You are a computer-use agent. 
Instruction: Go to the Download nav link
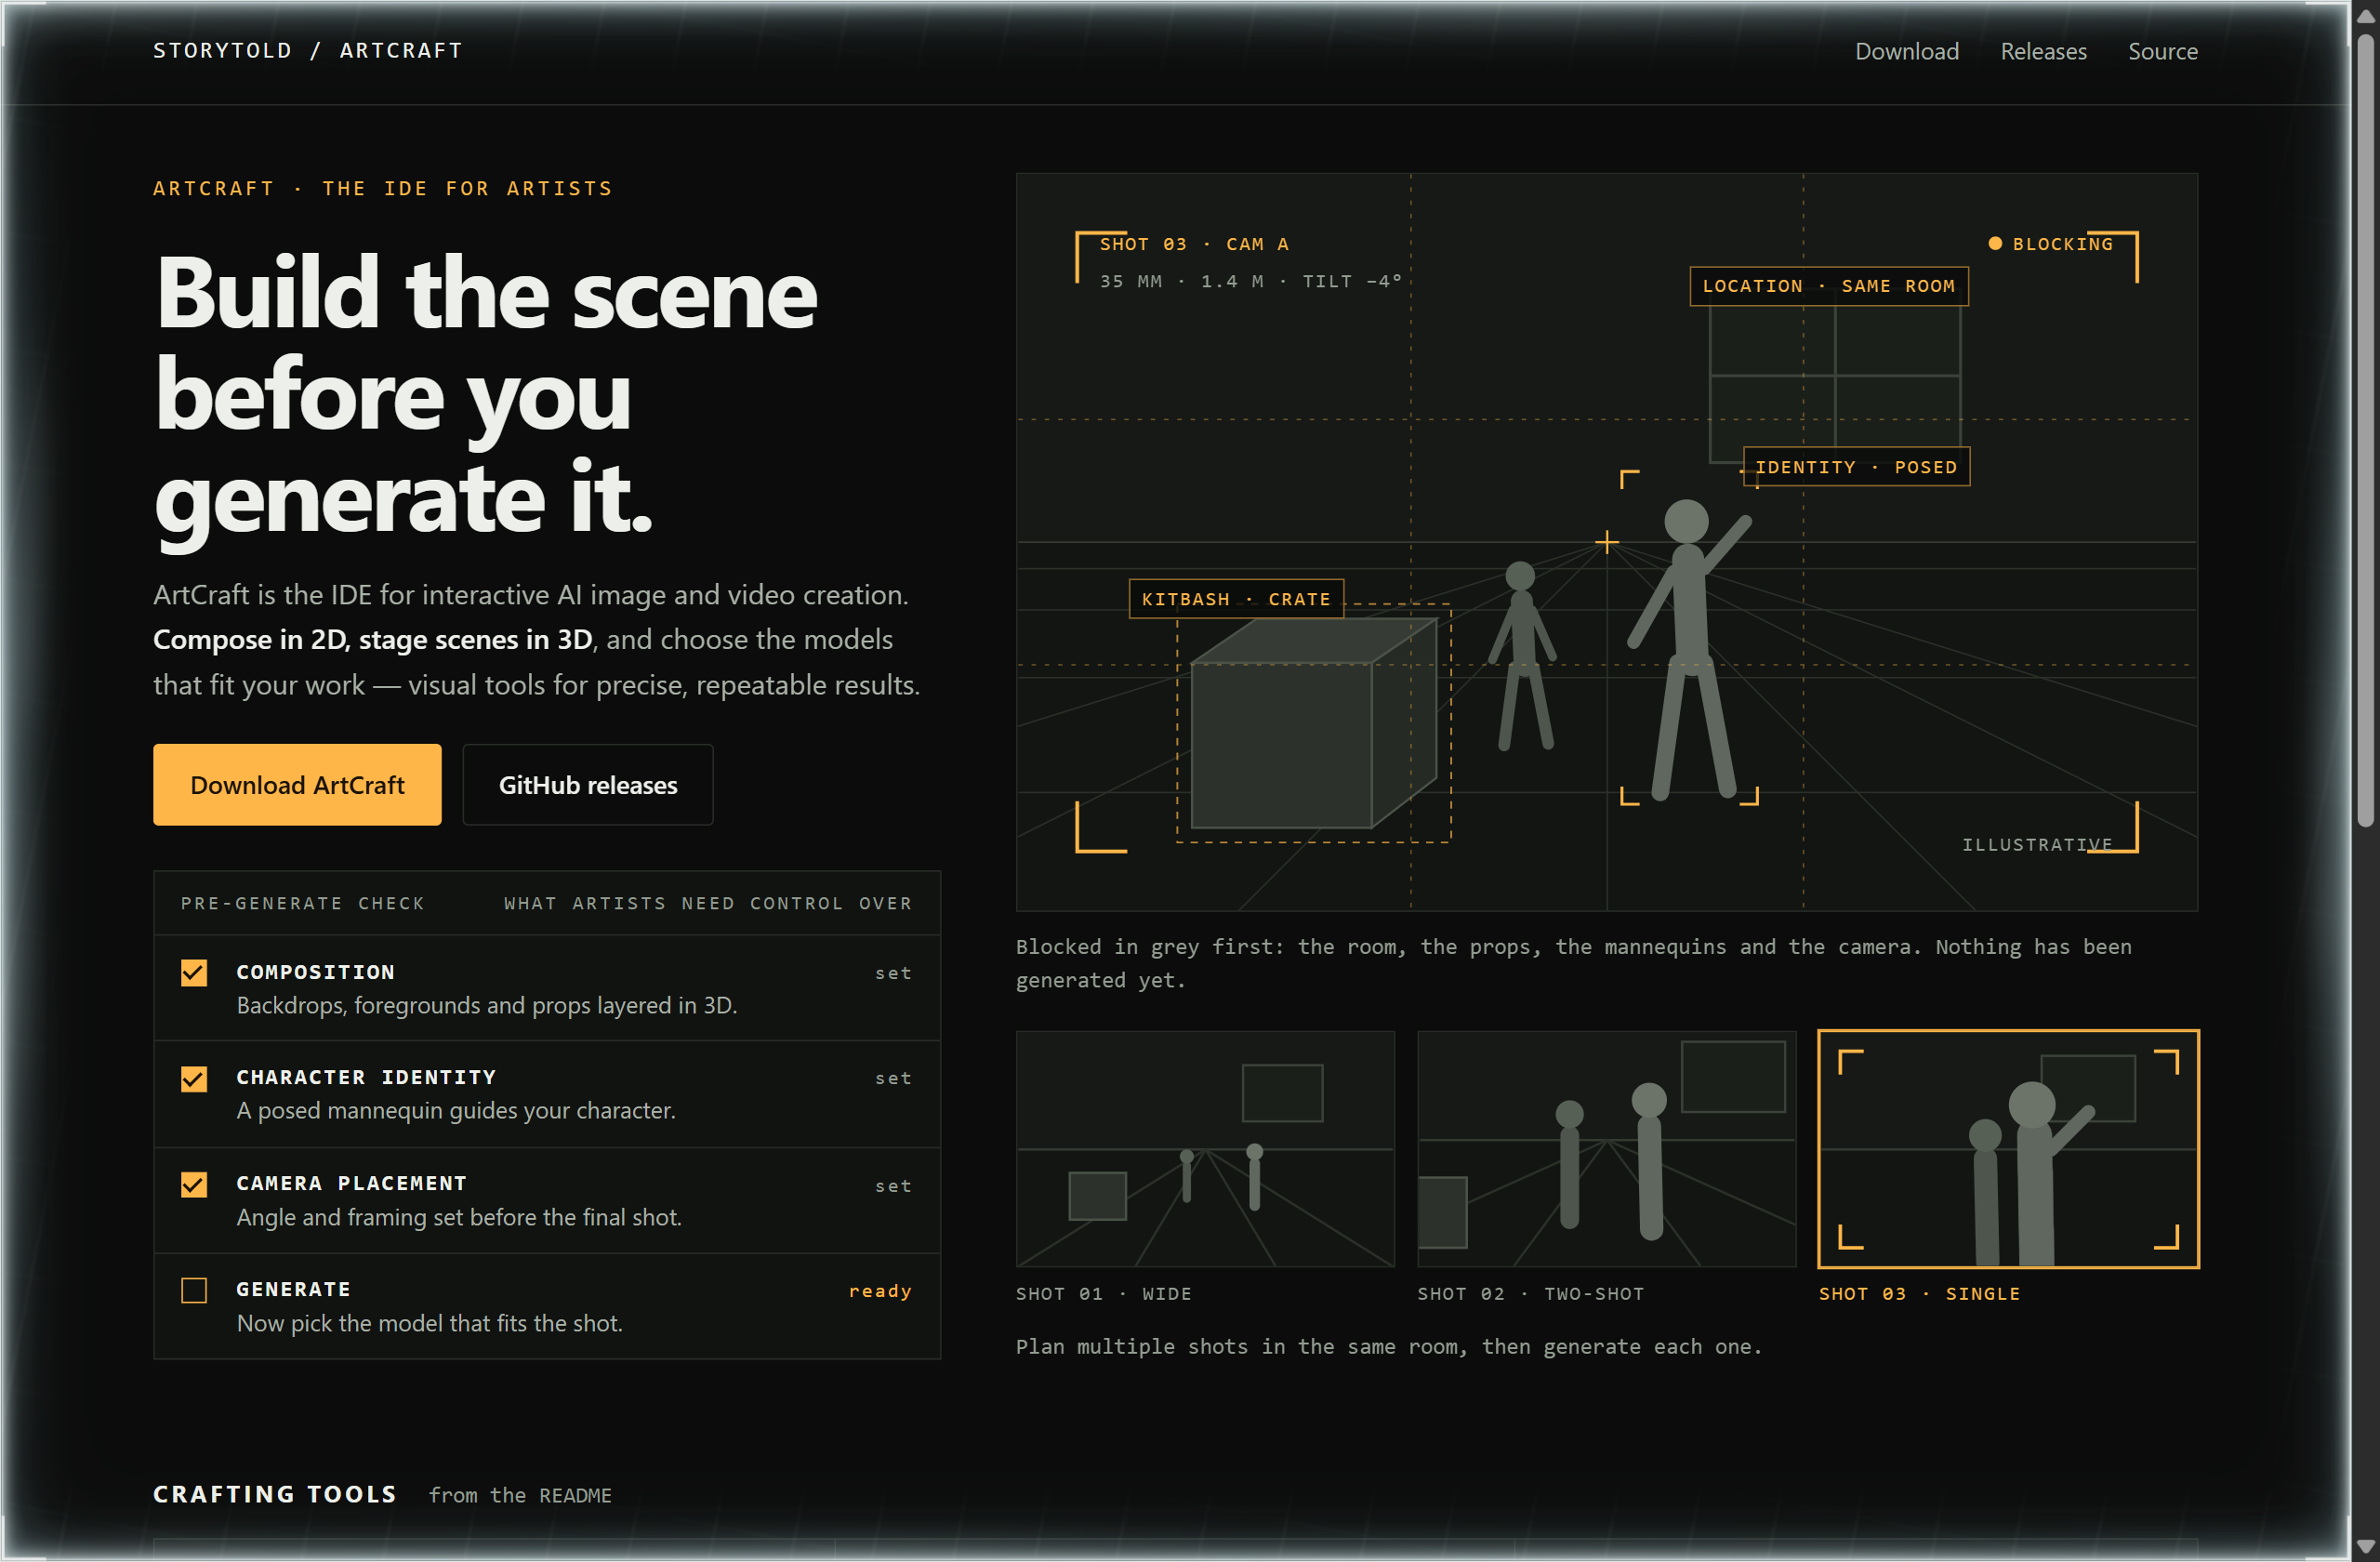[1906, 51]
